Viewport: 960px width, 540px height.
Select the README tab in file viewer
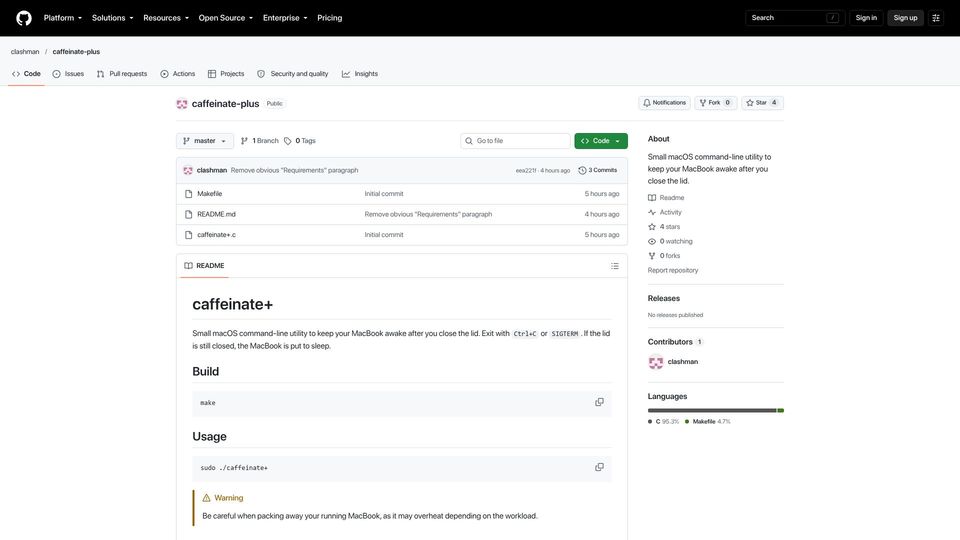click(x=204, y=266)
